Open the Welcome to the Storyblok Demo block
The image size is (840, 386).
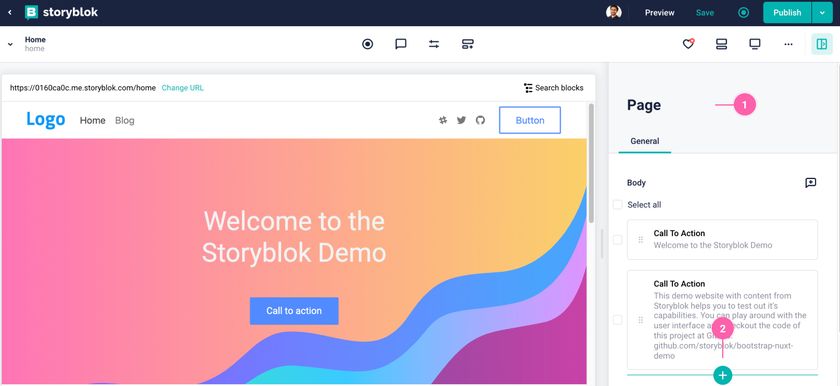pos(722,239)
